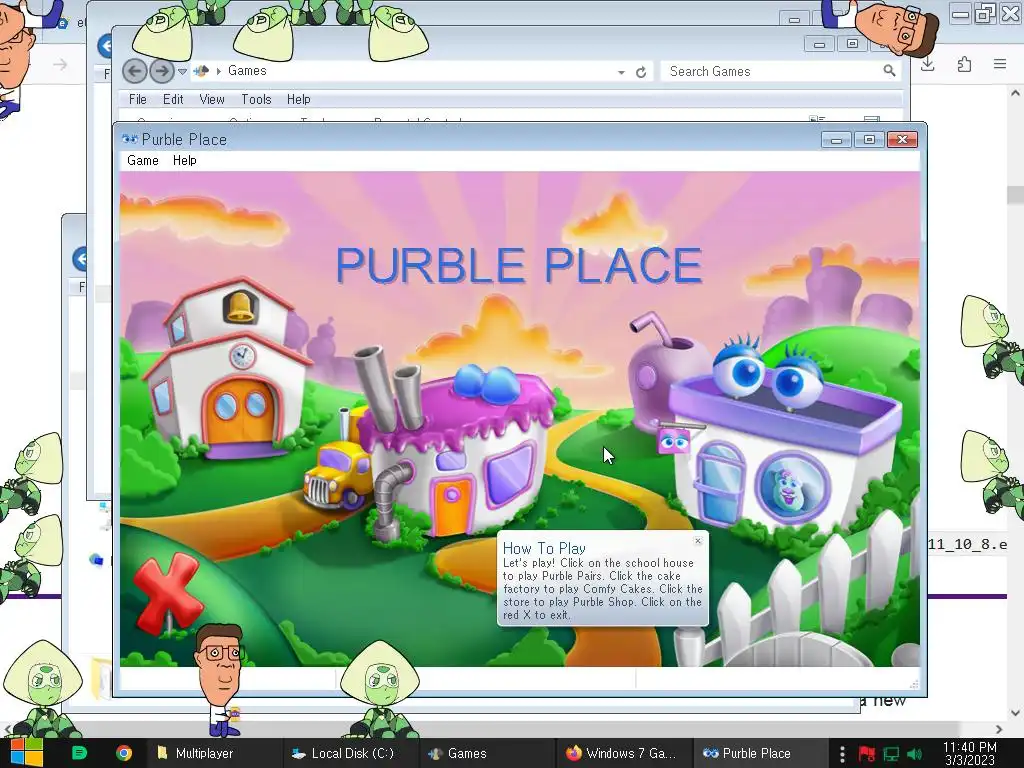Click the pink Purble sign on the shop
Viewport: 1024px width, 768px height.
[x=674, y=441]
